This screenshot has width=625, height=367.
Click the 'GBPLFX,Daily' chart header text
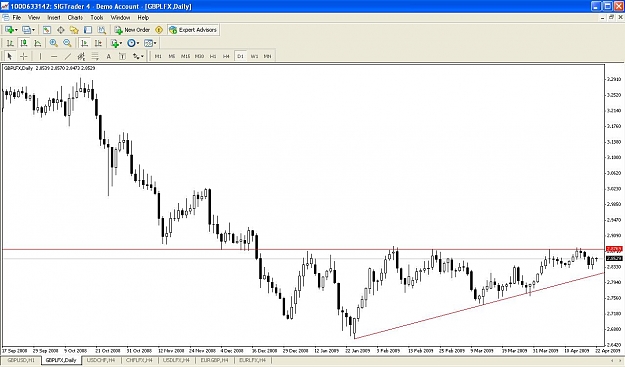18,68
